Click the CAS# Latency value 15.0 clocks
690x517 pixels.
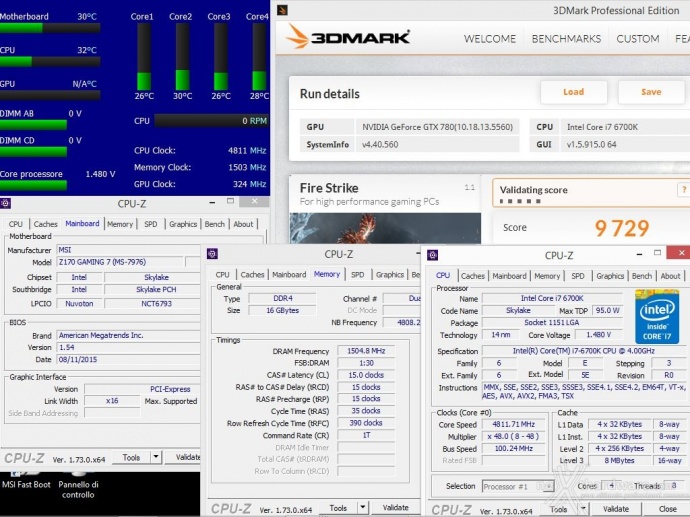click(x=366, y=375)
